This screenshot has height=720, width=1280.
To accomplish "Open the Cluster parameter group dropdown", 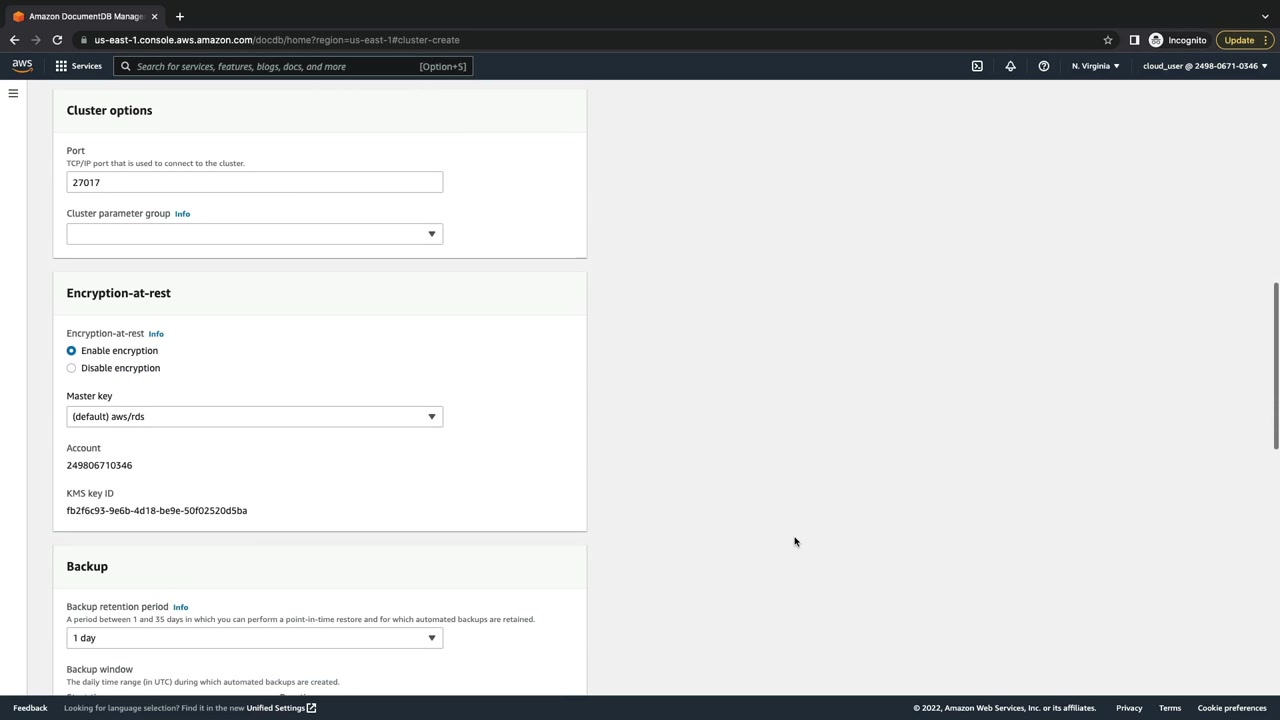I will coord(255,234).
